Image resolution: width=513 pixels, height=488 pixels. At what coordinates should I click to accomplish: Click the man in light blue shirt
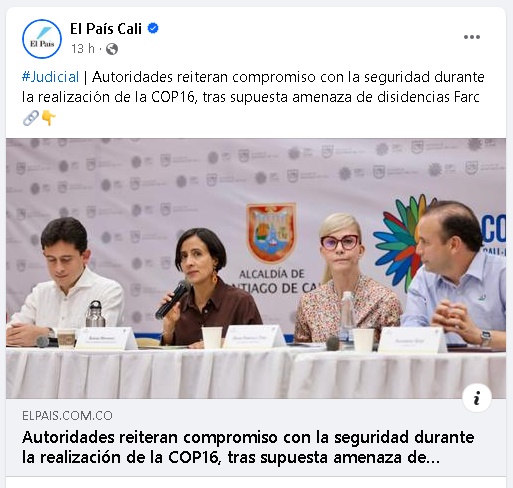[457, 275]
